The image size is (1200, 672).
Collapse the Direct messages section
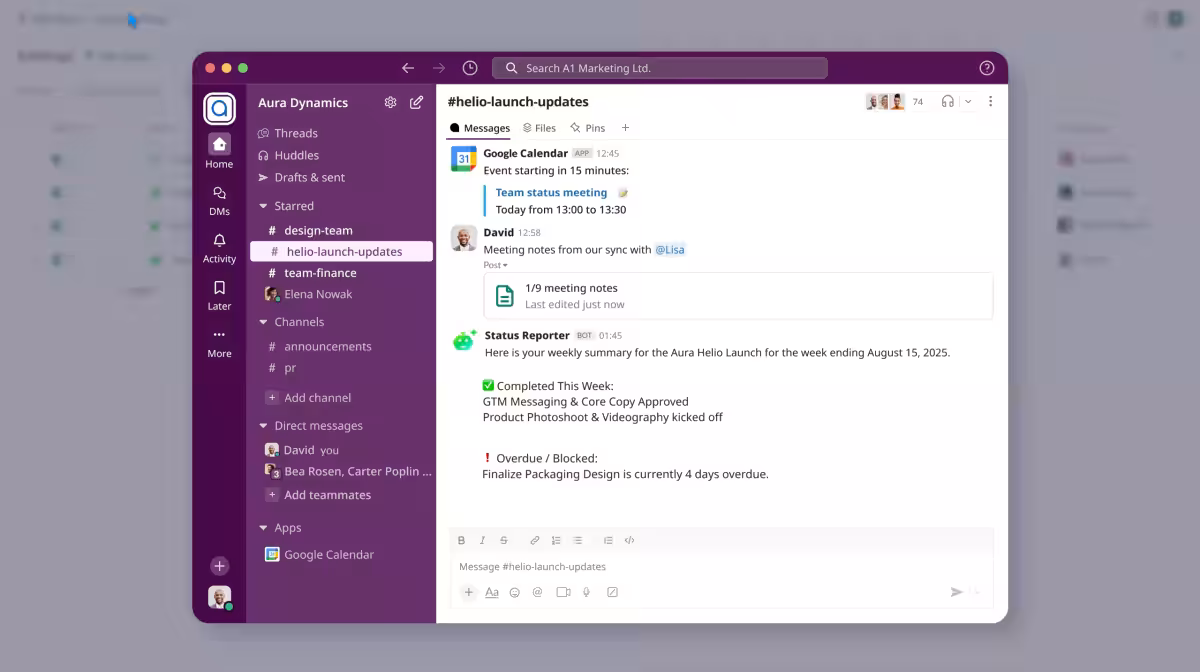264,426
